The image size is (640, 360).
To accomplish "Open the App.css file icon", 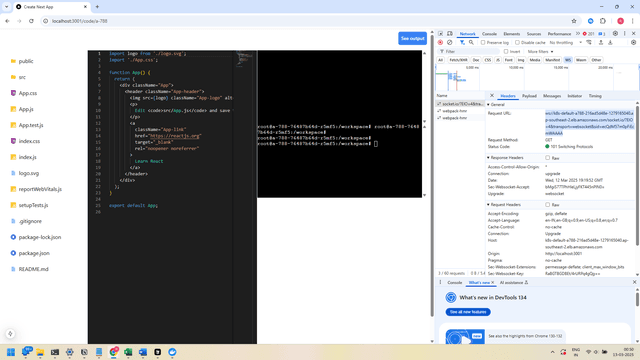I will tap(13, 93).
